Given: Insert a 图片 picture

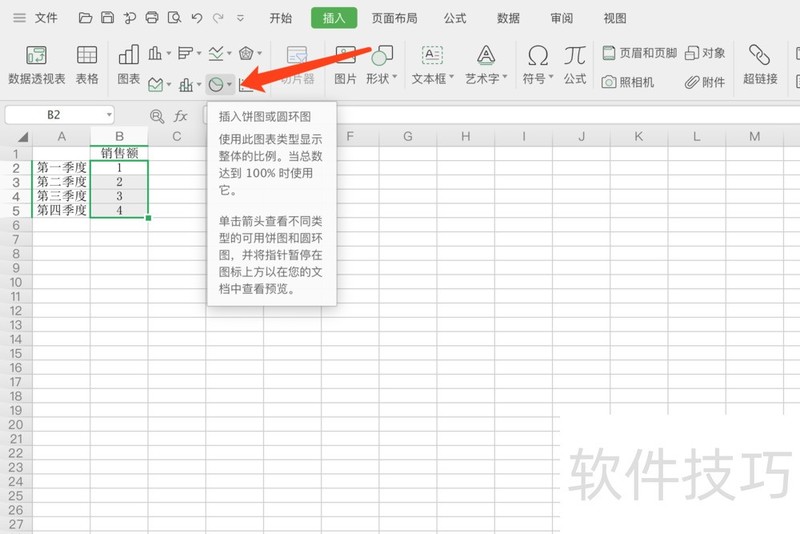Looking at the screenshot, I should click(345, 65).
